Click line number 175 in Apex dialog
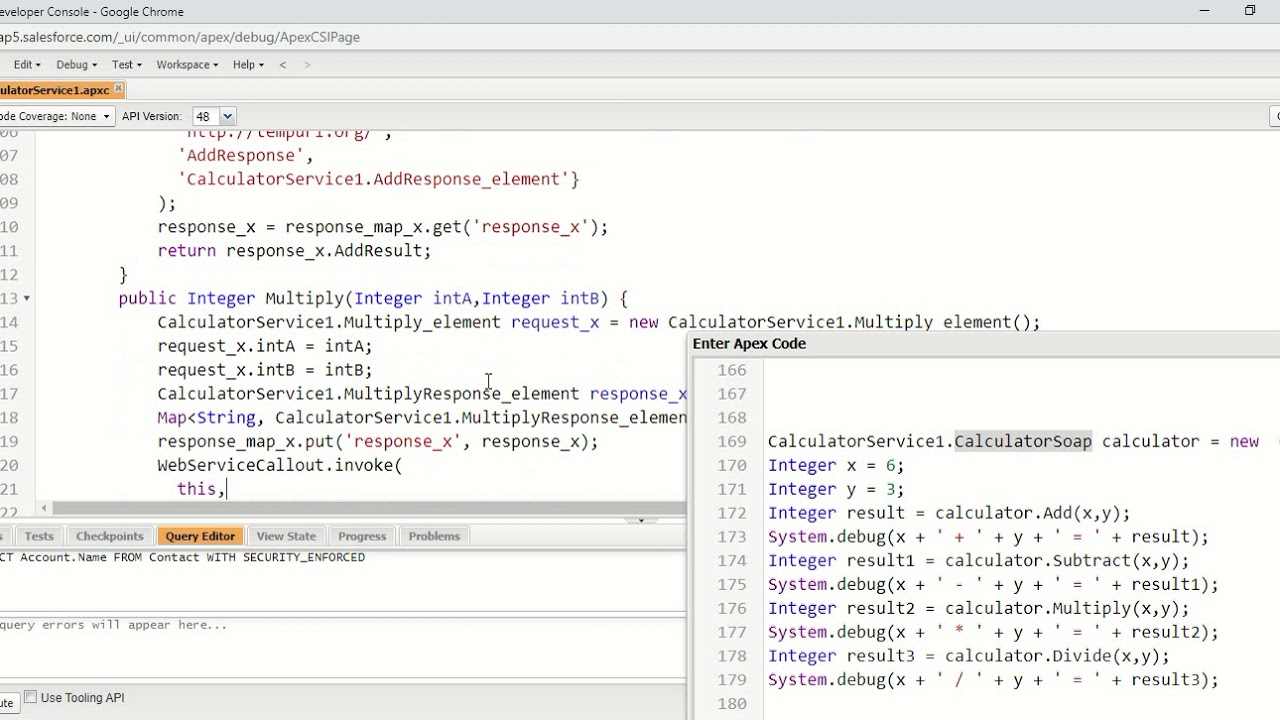Viewport: 1280px width, 720px height. pos(732,585)
